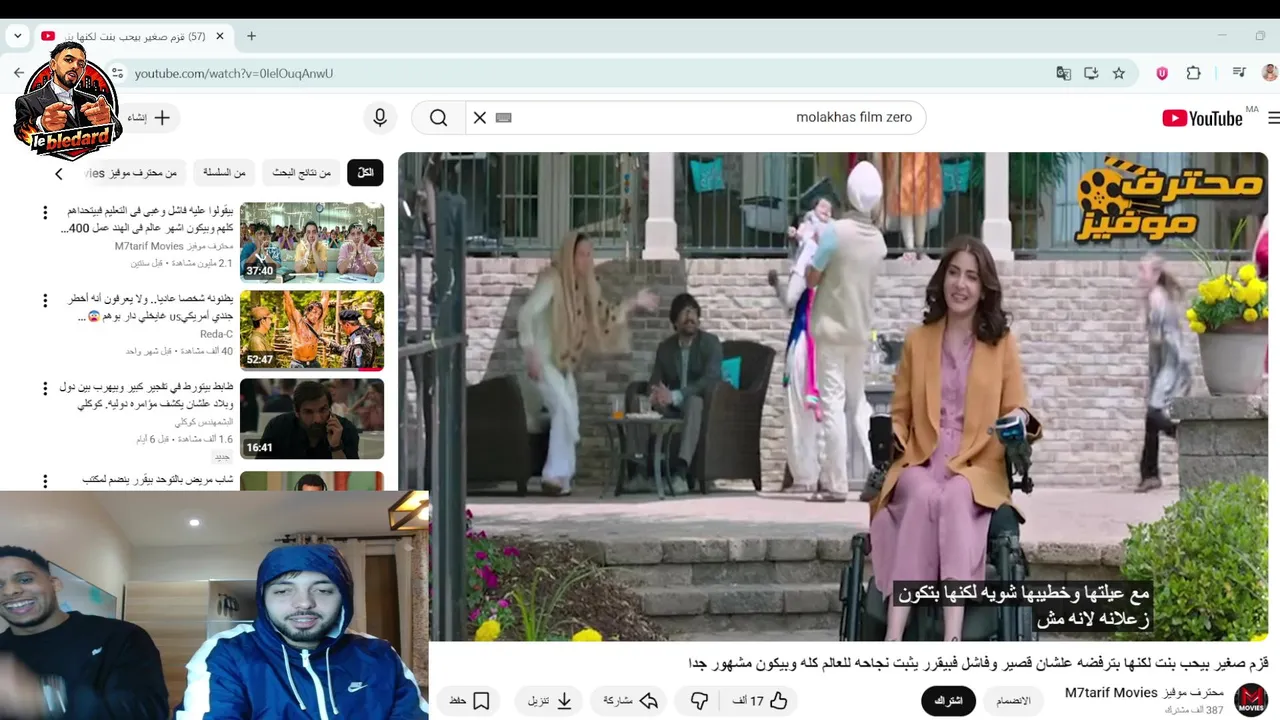Open the title of the M7tarif Movies suggested video
This screenshot has height=720, width=1280.
147,220
